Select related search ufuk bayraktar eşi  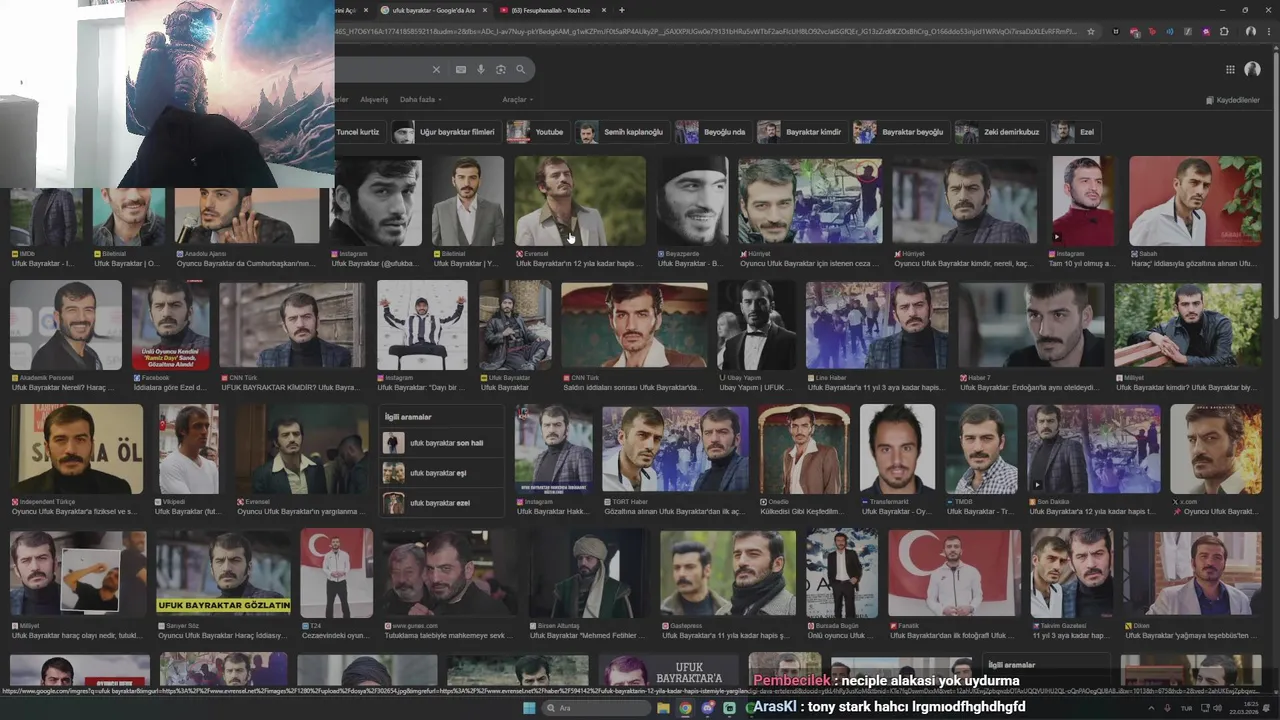click(441, 473)
